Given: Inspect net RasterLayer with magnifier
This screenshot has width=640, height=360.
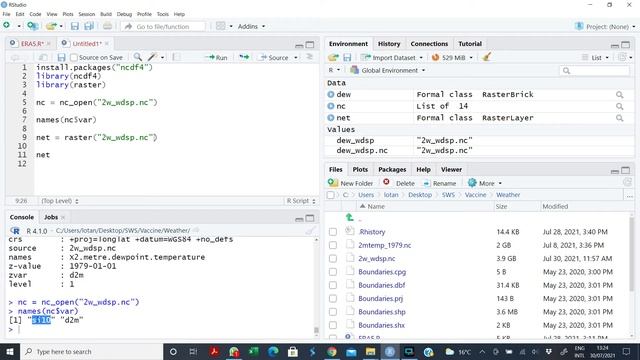Looking at the screenshot, I should 620,118.
